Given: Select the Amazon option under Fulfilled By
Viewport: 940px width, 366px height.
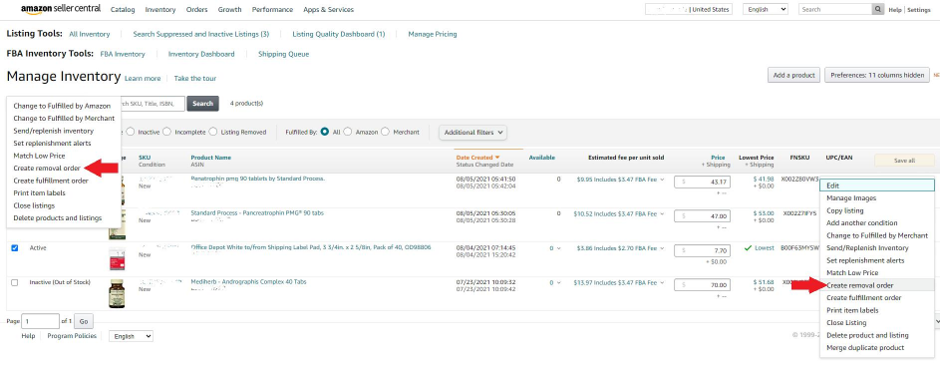Looking at the screenshot, I should coord(348,132).
